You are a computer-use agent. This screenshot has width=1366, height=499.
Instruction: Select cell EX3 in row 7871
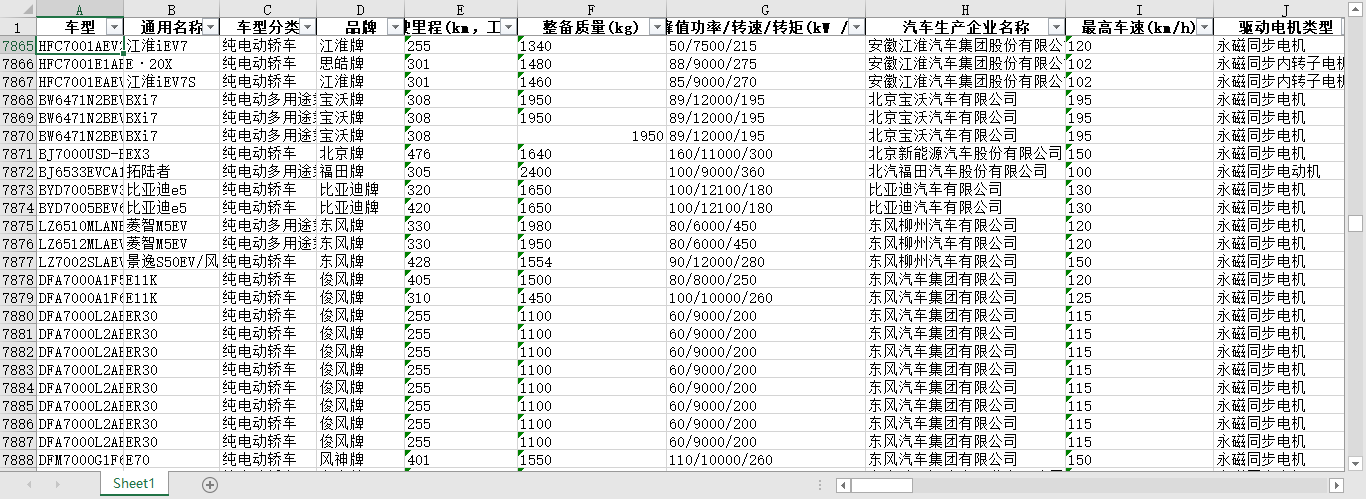(172, 153)
